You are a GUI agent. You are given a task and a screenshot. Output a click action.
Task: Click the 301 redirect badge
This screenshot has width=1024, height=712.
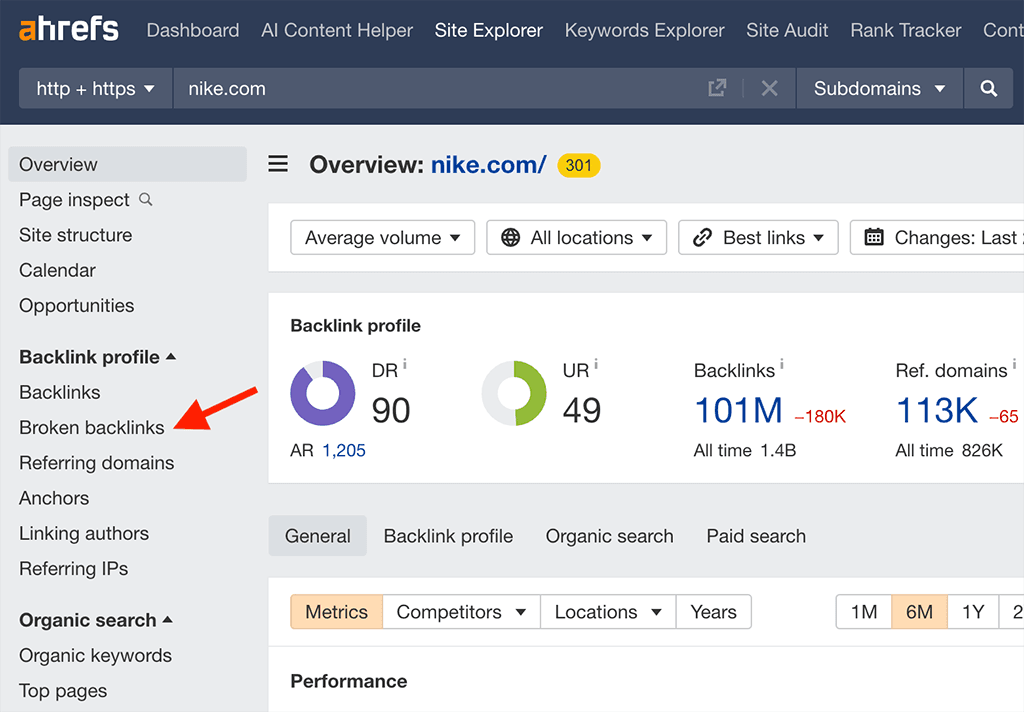[579, 165]
